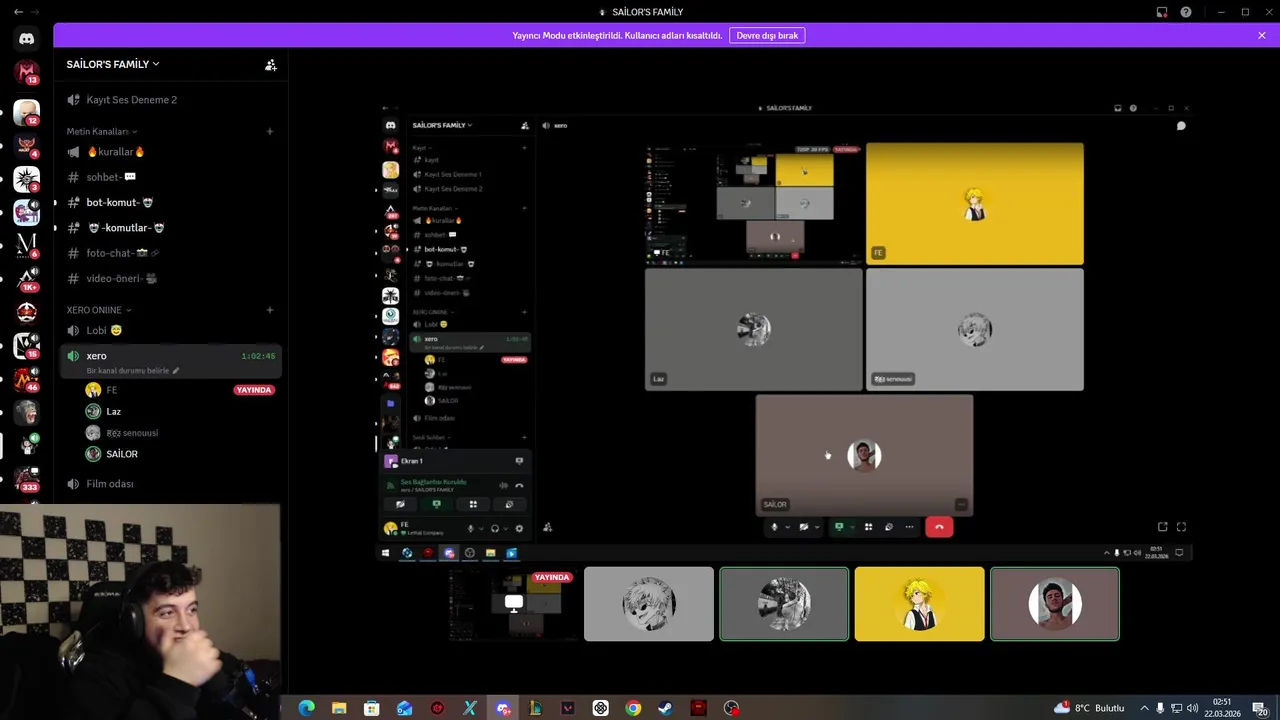Open the chimpanzee avatar server icon
1280x720 pixels.
point(27,412)
